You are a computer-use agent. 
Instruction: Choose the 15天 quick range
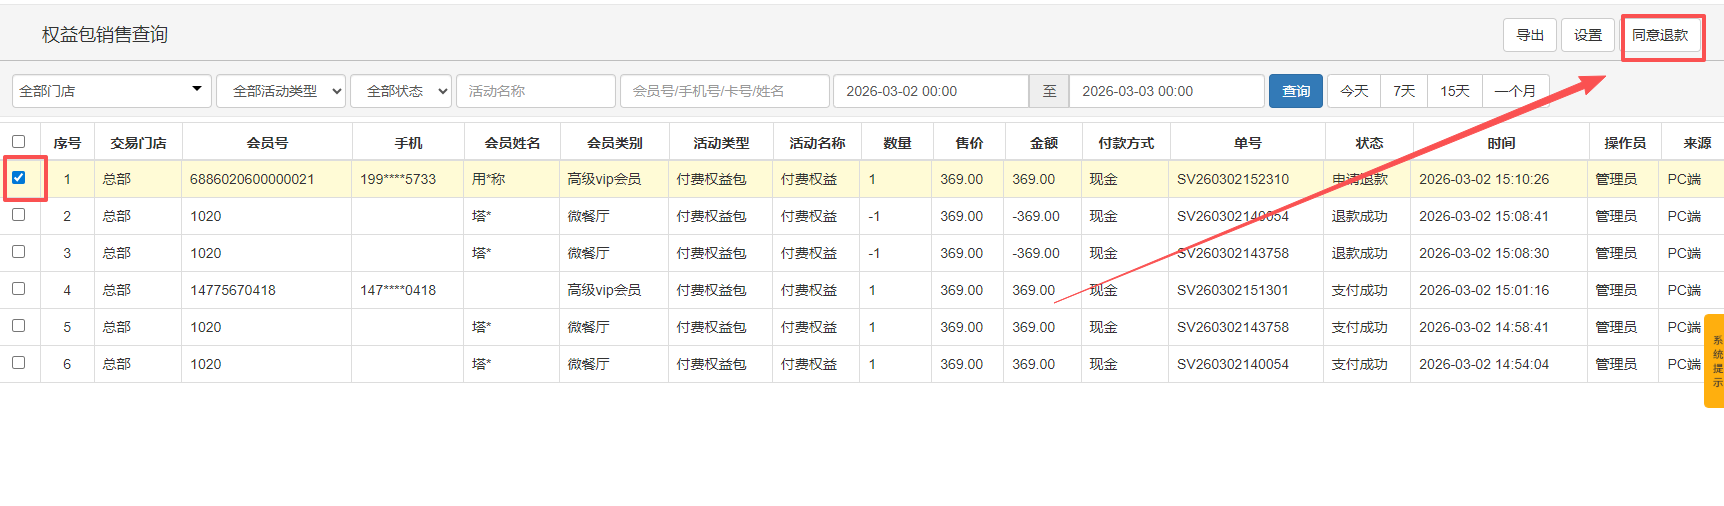(1454, 91)
